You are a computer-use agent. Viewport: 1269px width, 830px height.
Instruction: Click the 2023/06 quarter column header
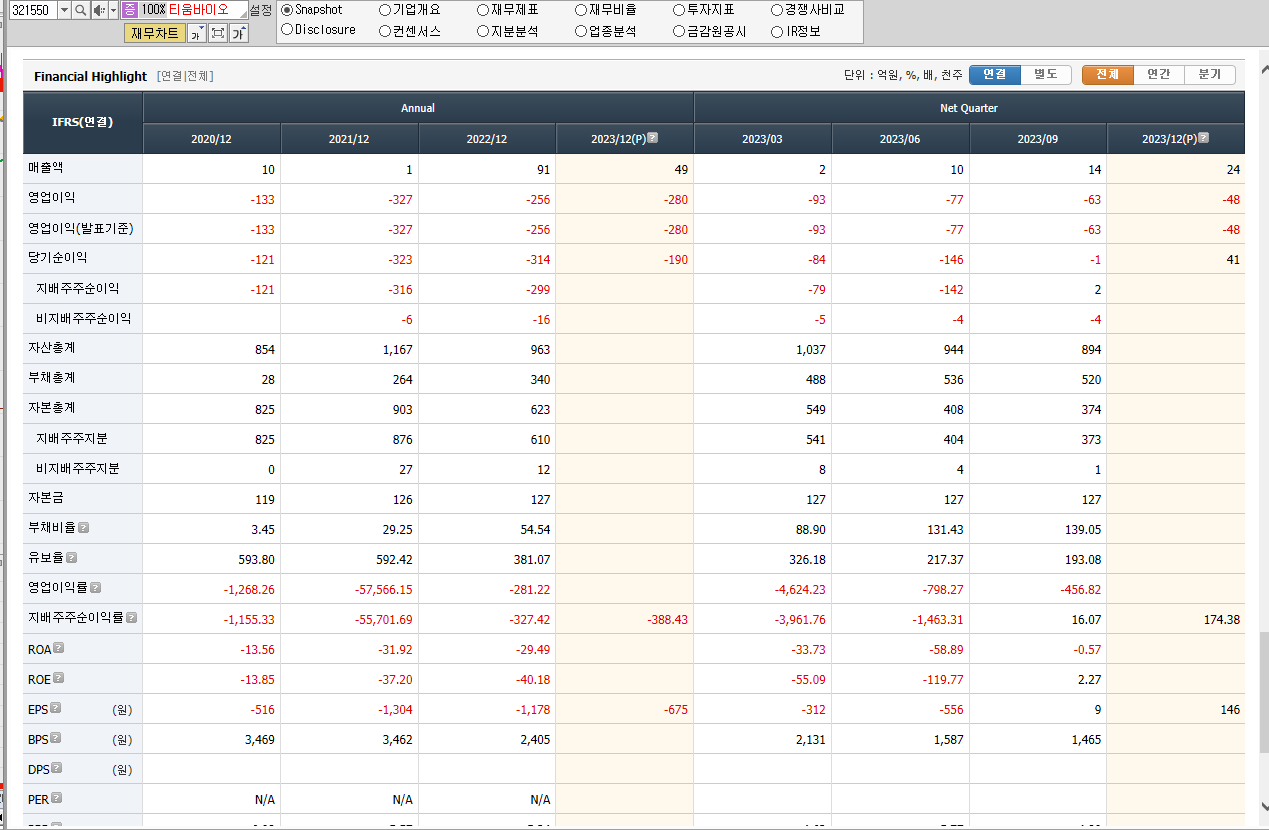pyautogui.click(x=900, y=139)
